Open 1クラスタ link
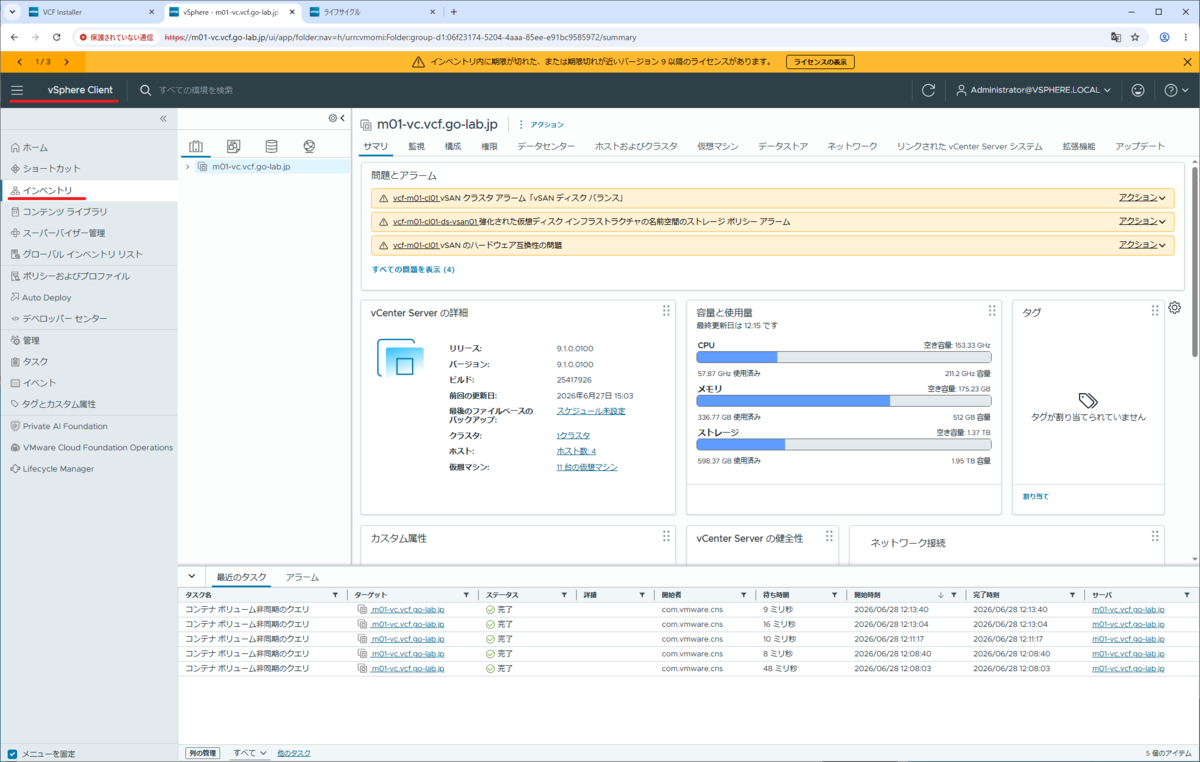This screenshot has height=762, width=1200. 573,436
